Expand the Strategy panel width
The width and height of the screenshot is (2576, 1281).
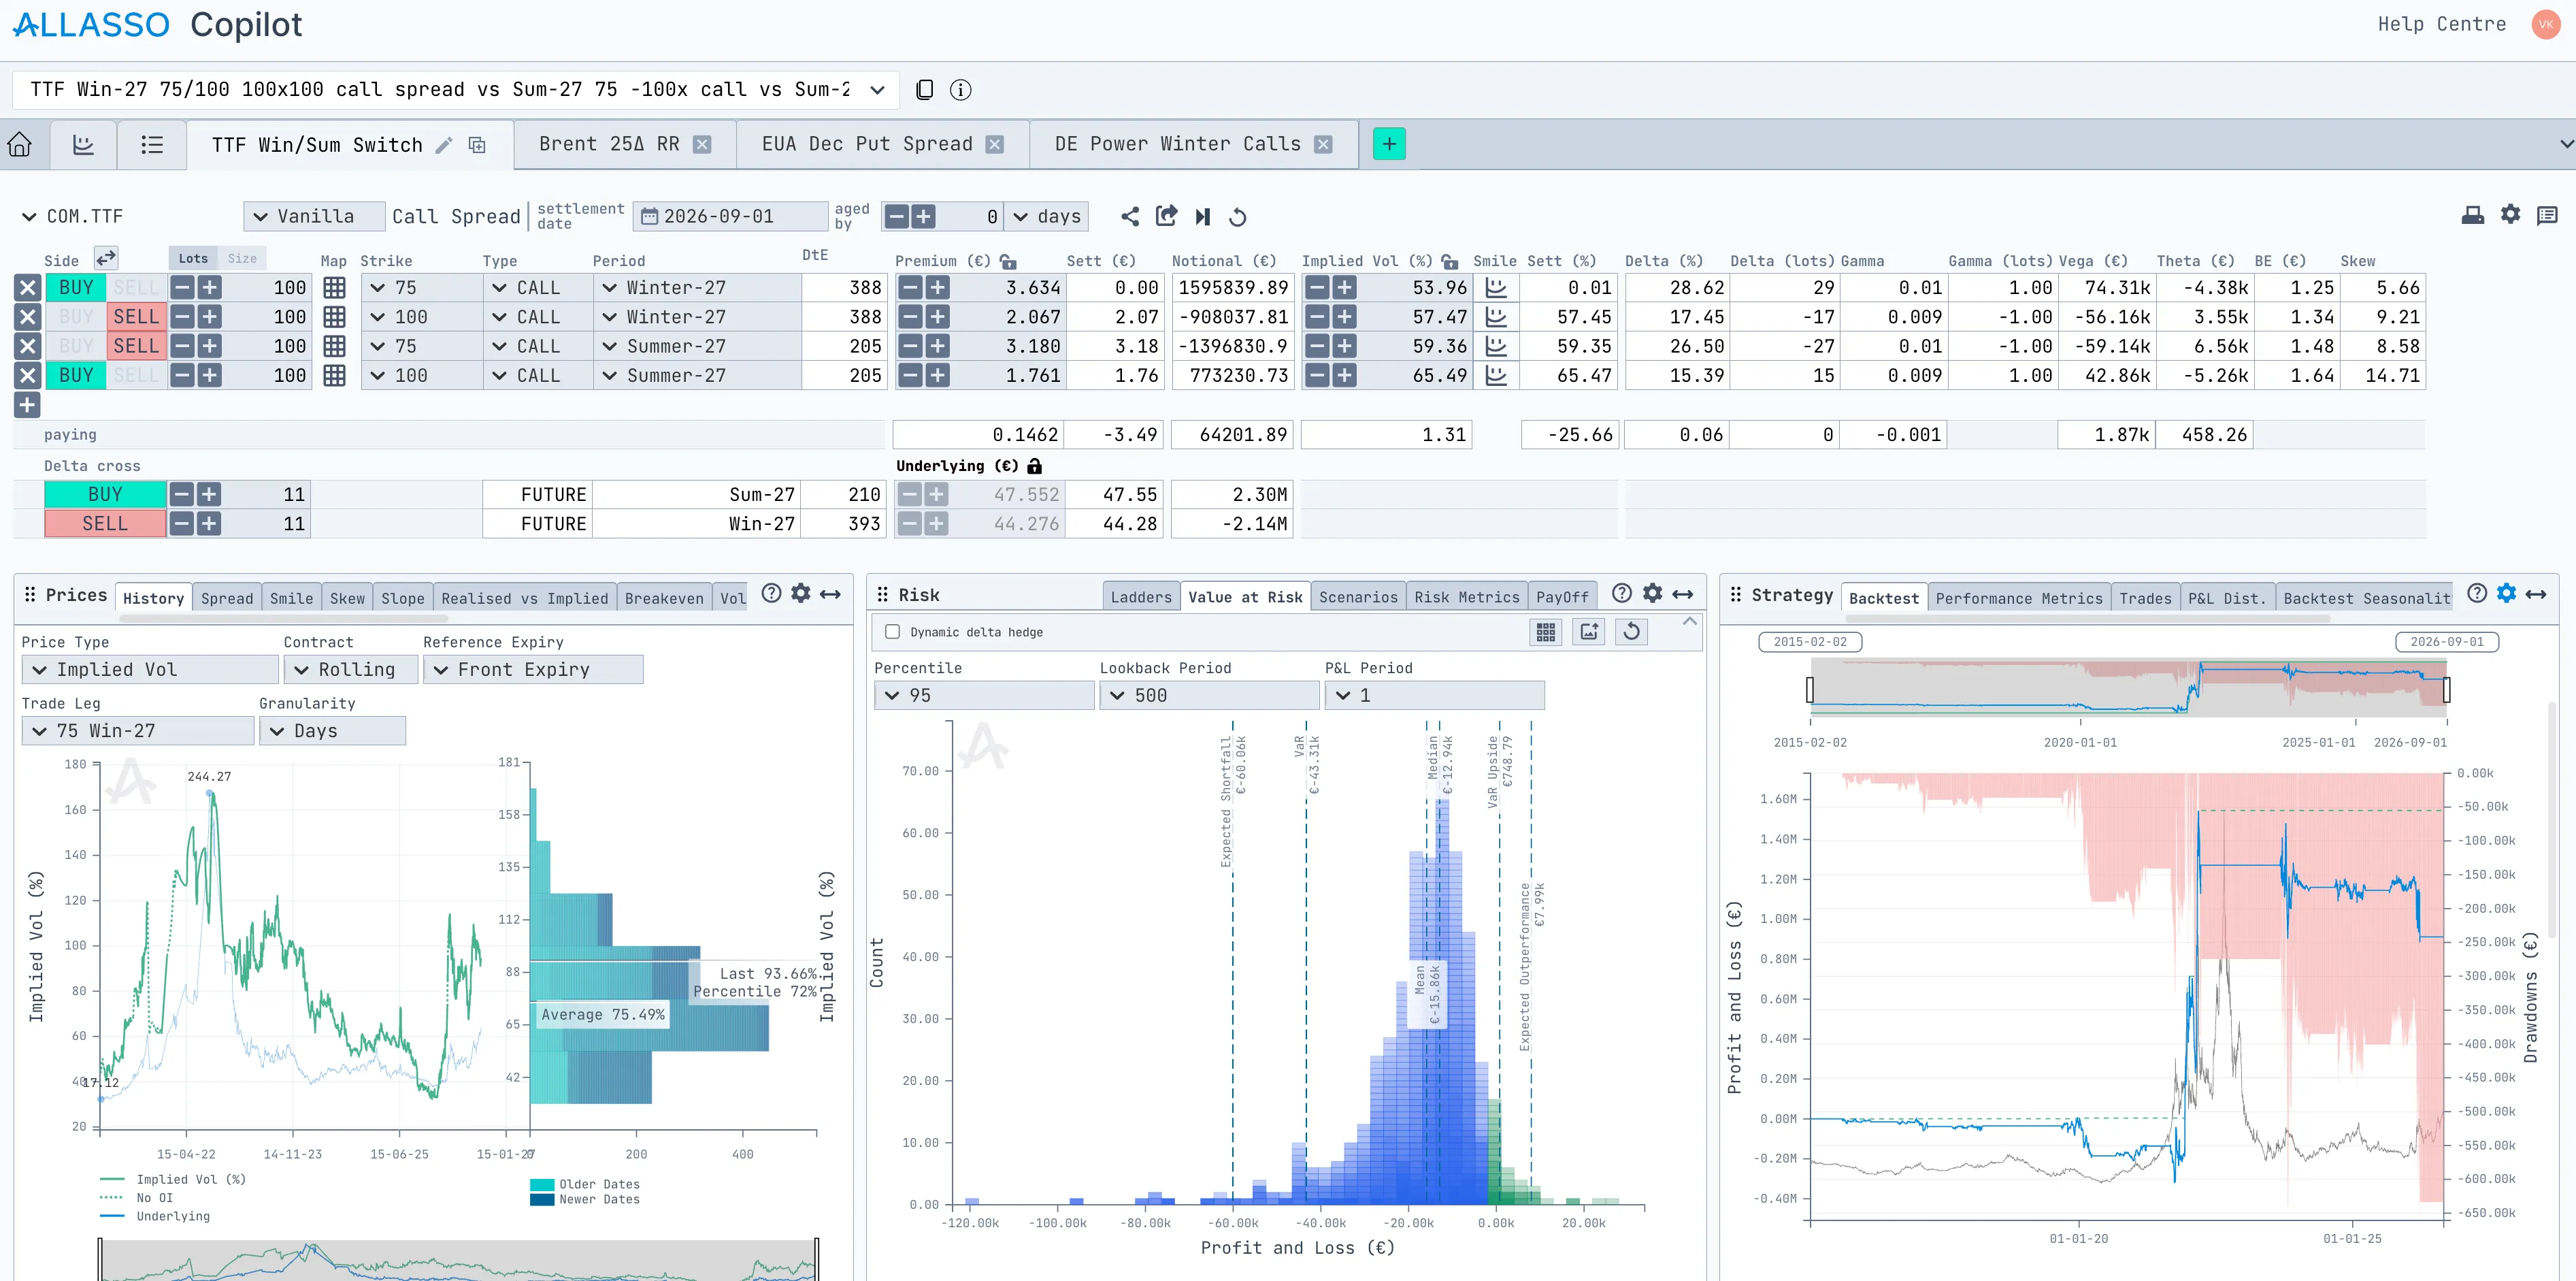click(2536, 594)
